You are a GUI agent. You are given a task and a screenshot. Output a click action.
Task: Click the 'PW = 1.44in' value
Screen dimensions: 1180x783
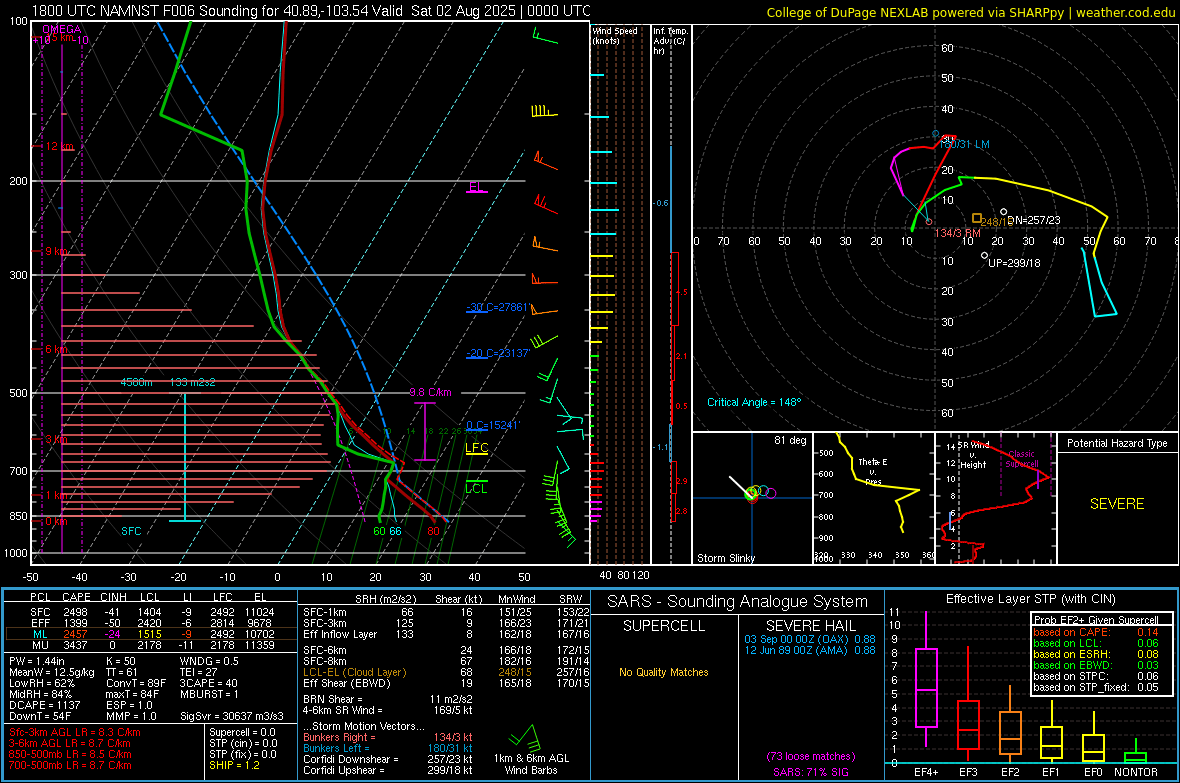click(38, 661)
